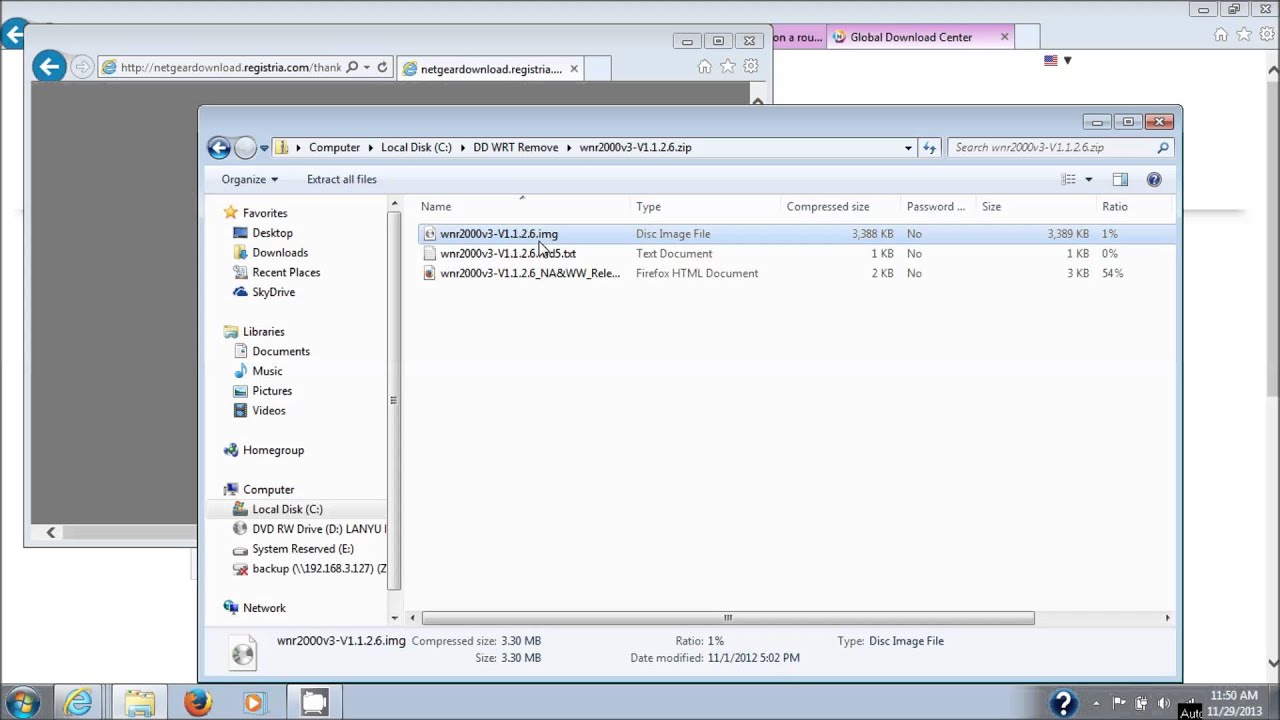Click Local Disk (C:) in breadcrumb
This screenshot has width=1280, height=720.
pyautogui.click(x=416, y=147)
